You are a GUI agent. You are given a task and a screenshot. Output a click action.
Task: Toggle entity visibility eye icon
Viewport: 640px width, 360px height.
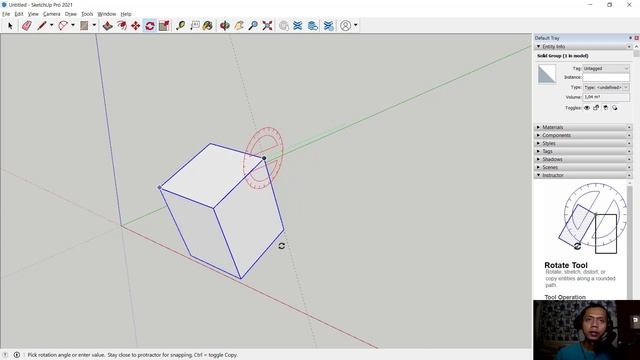[x=587, y=108]
